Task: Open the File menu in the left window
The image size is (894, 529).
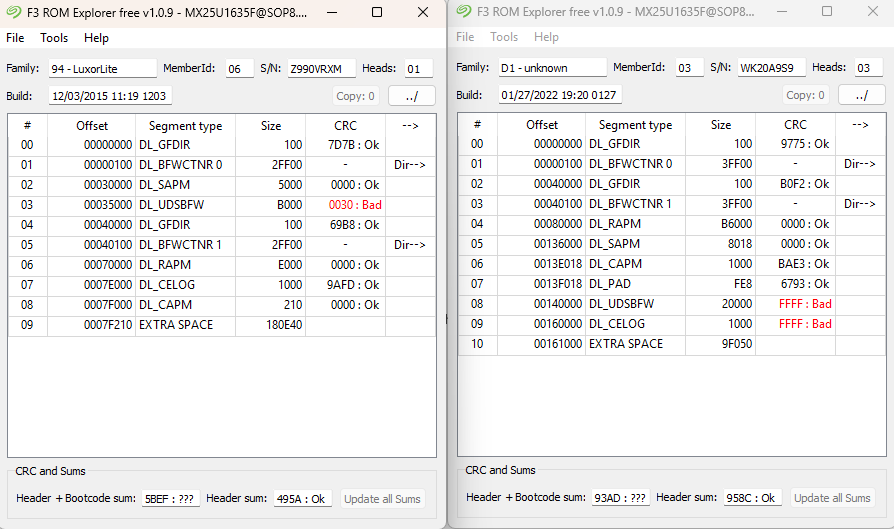Action: (15, 38)
